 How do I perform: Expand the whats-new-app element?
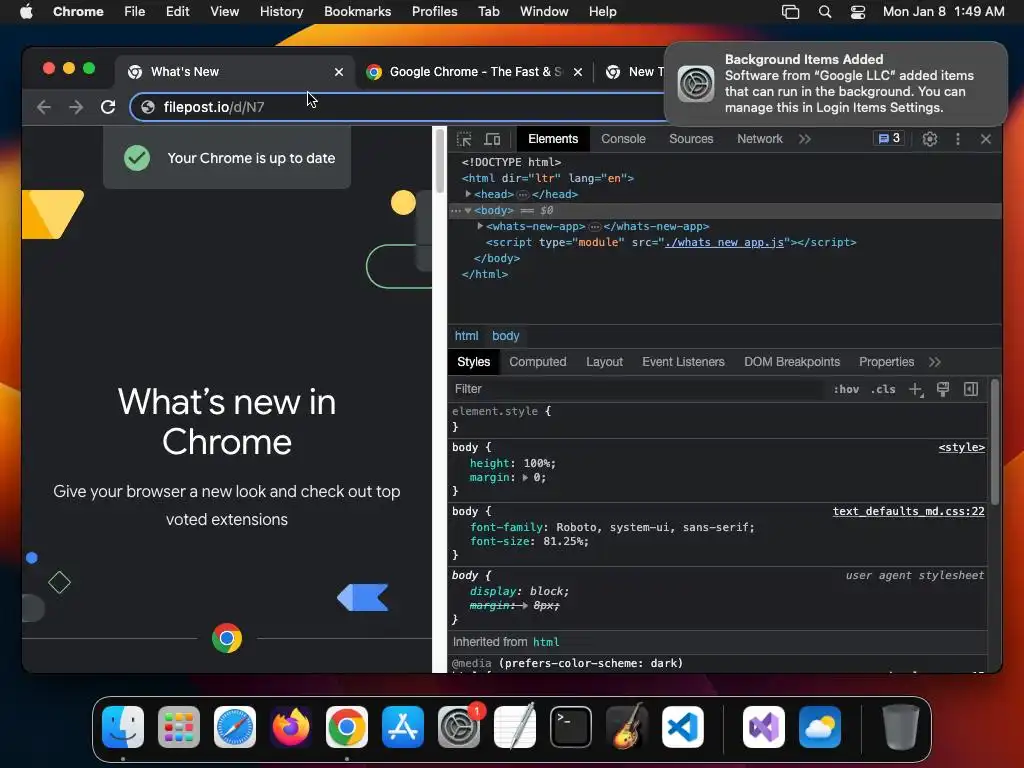coord(480,226)
